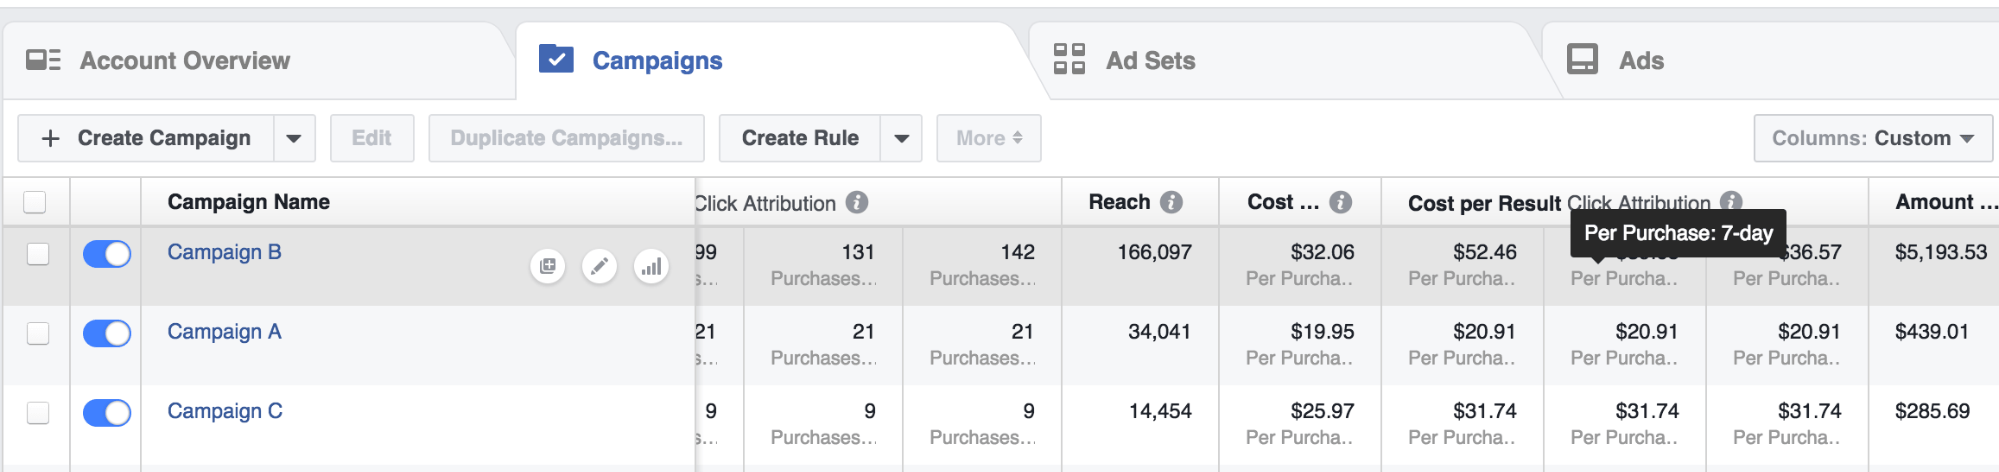Click the 34,041 reach value
The width and height of the screenshot is (1999, 472).
[1159, 331]
